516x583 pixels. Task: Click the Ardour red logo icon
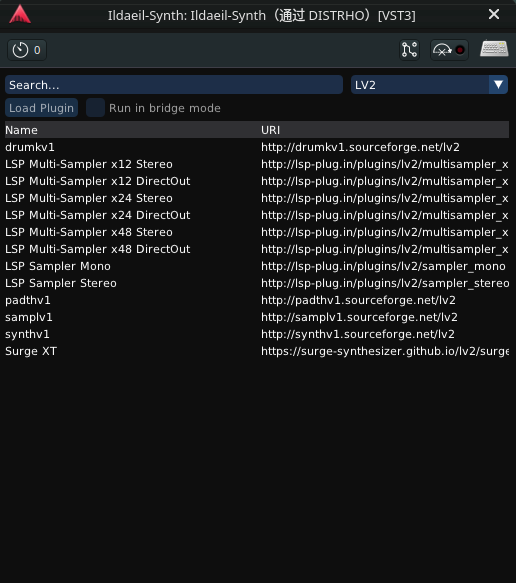point(20,15)
